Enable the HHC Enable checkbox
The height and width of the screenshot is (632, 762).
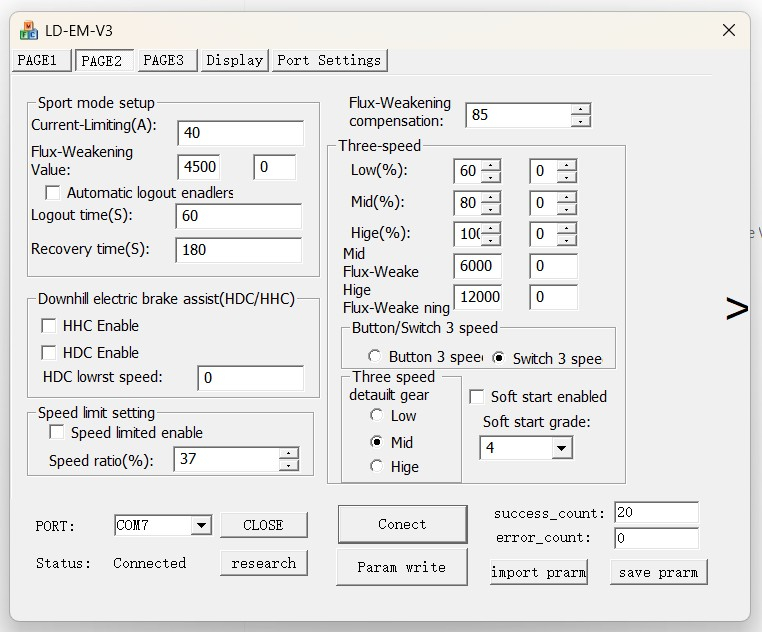tap(48, 326)
